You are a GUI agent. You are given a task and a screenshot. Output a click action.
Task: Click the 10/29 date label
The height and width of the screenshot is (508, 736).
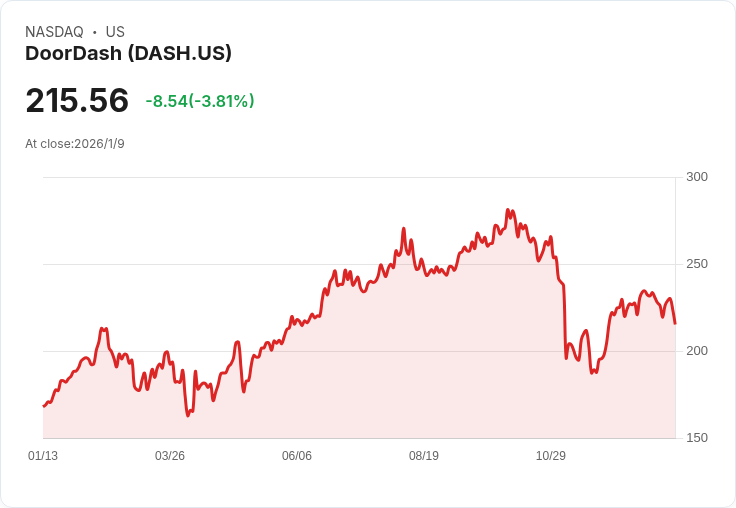click(551, 456)
